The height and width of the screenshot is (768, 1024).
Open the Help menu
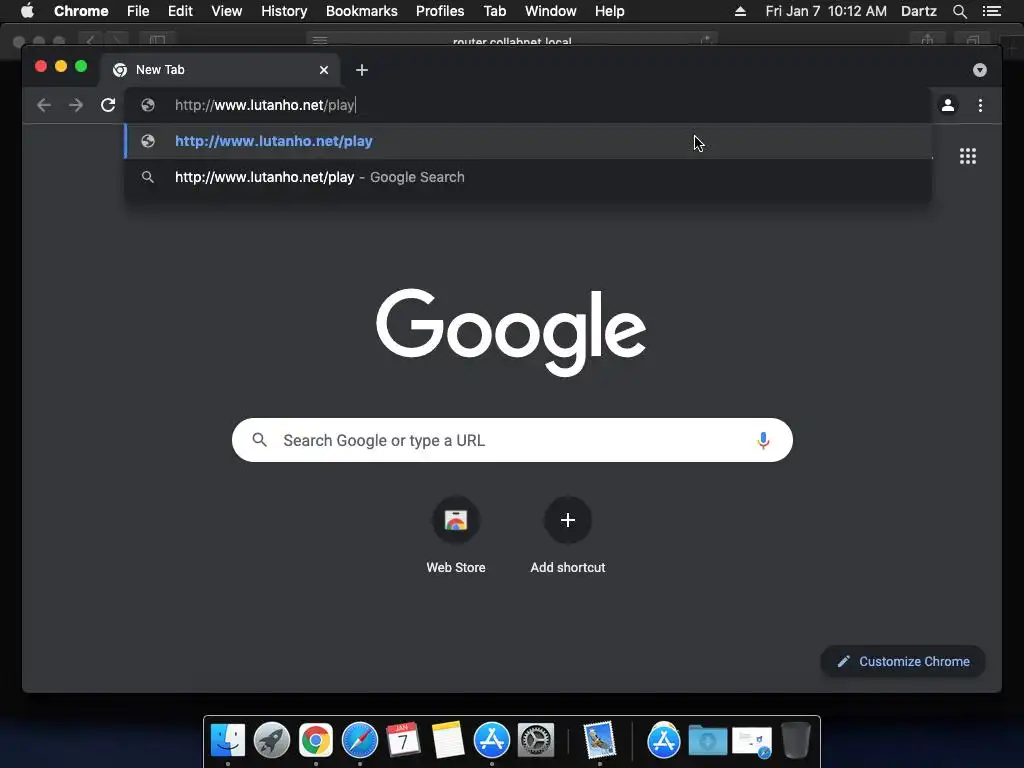pos(609,11)
